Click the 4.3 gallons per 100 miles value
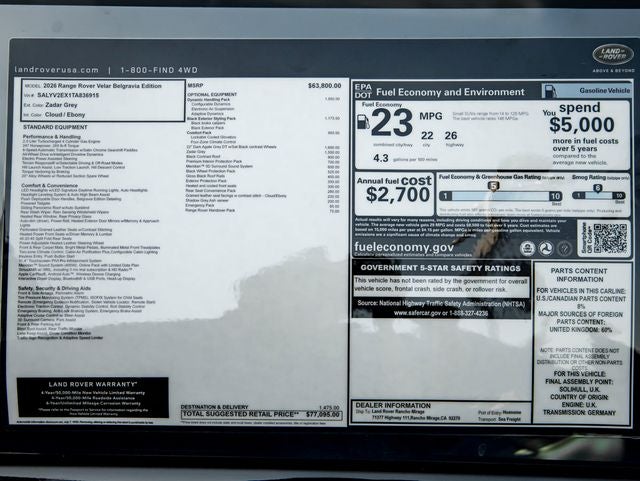 click(381, 158)
